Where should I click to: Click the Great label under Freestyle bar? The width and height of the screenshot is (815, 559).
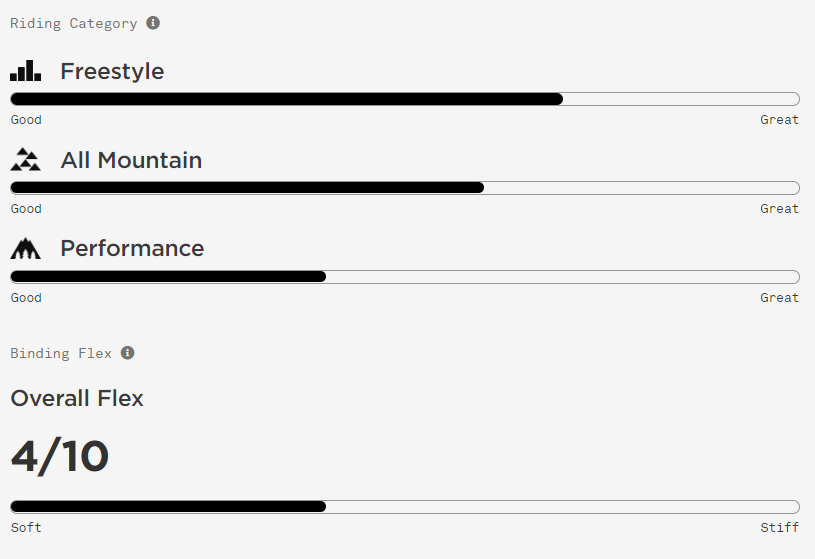779,120
